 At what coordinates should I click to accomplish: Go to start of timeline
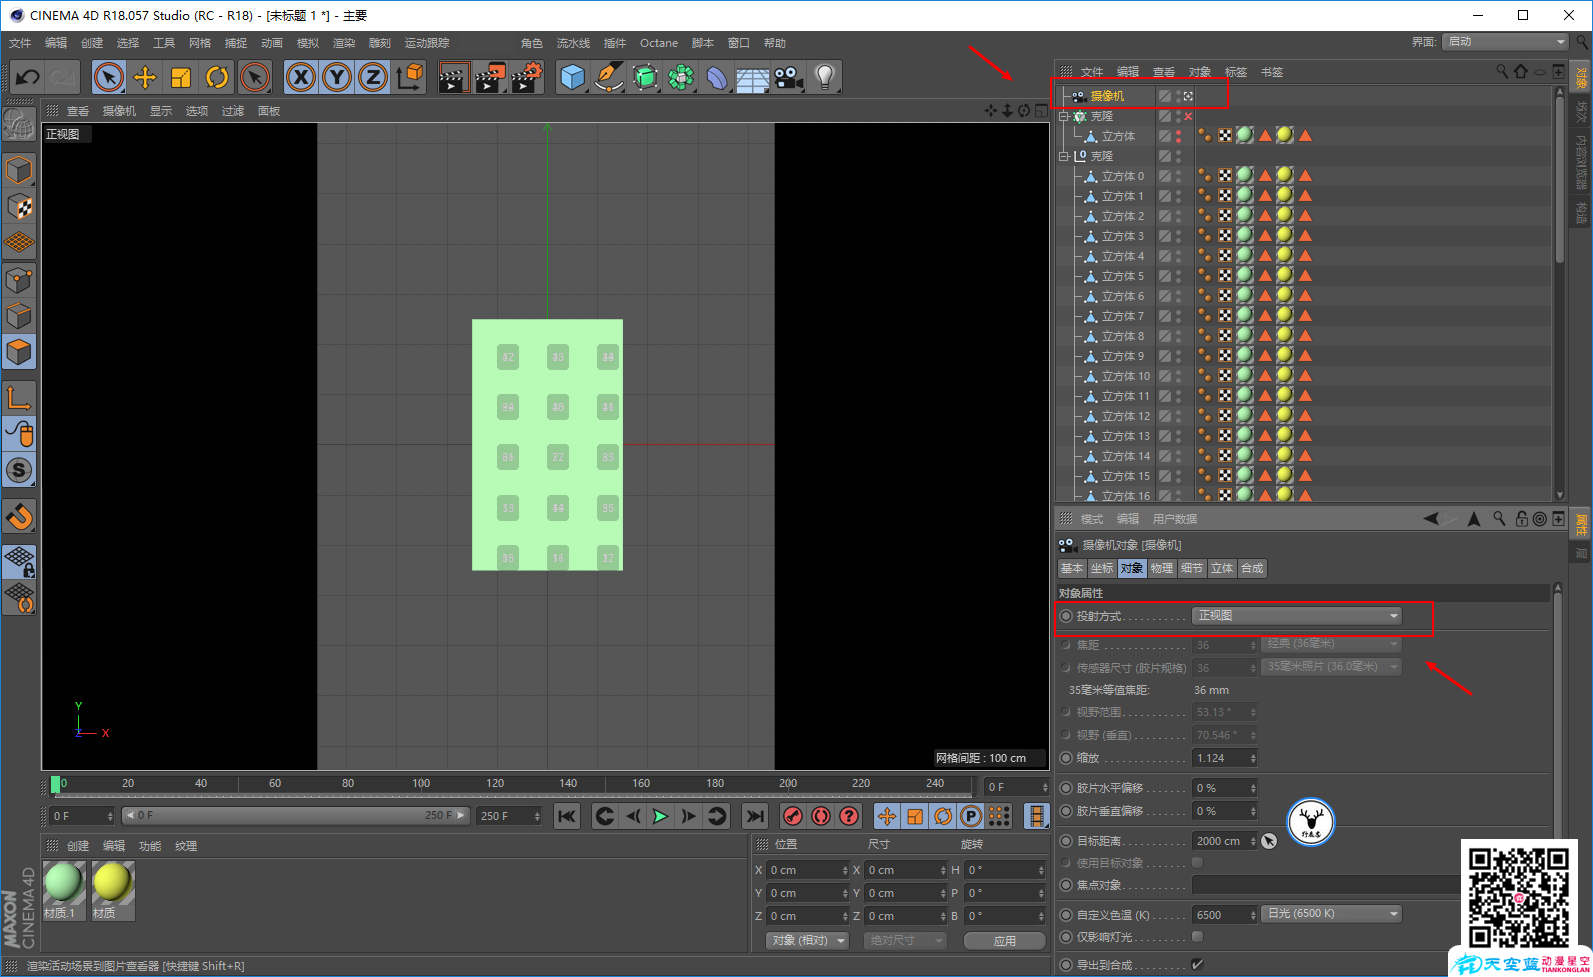pyautogui.click(x=567, y=816)
